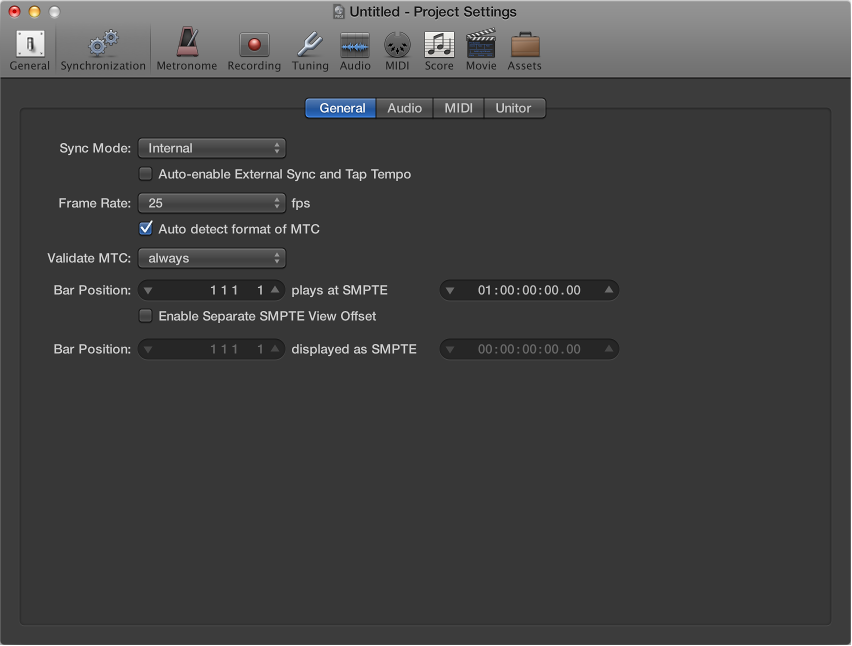852x646 pixels.
Task: Open the Frame Rate dropdown
Action: pos(211,203)
